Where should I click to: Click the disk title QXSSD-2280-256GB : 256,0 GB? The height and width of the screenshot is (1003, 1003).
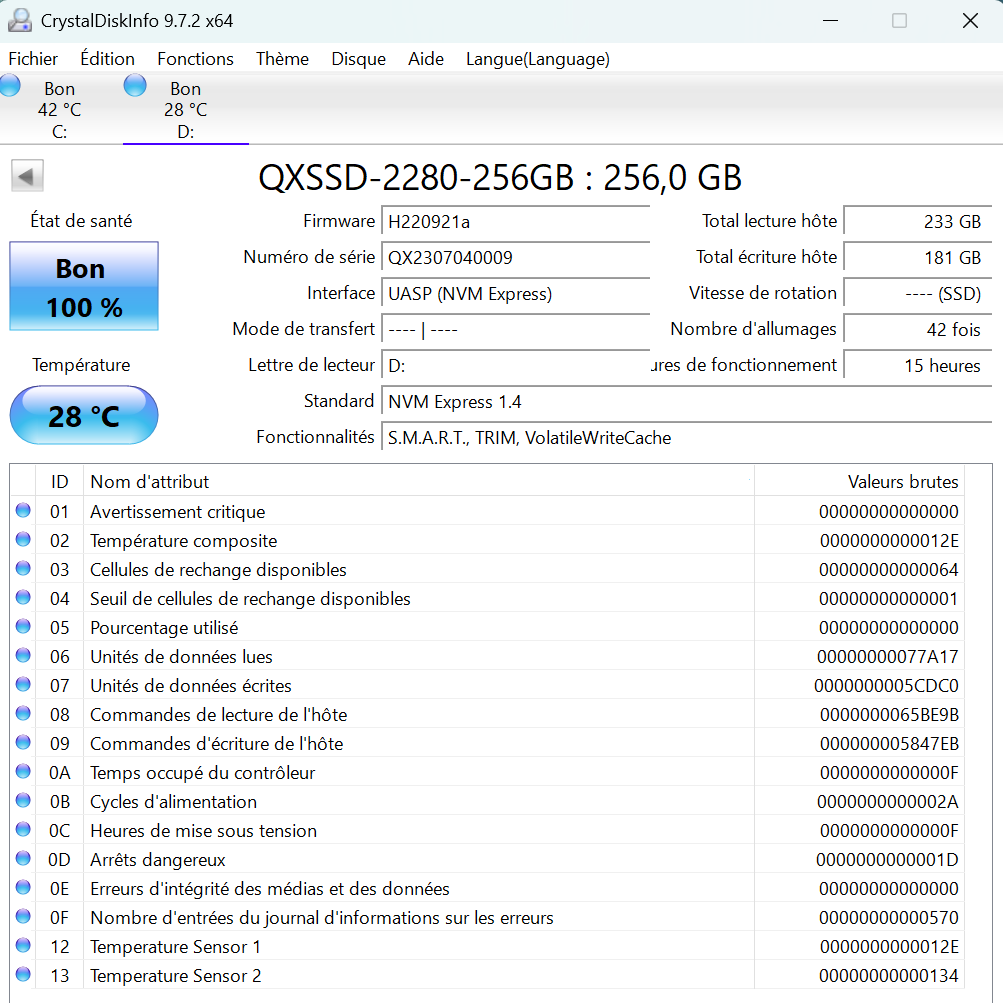500,177
